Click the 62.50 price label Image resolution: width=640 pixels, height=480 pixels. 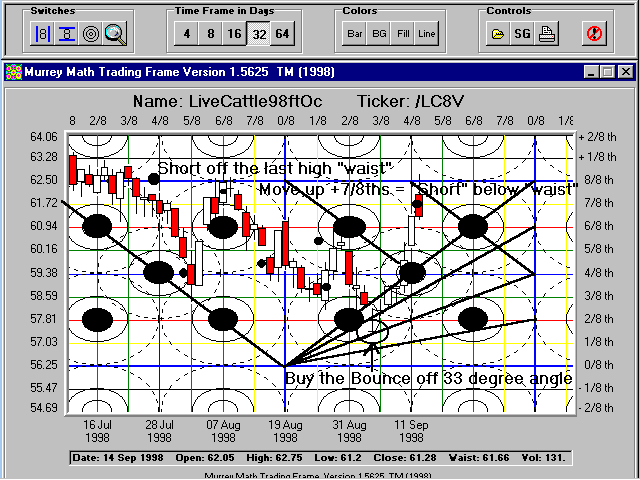click(x=44, y=180)
